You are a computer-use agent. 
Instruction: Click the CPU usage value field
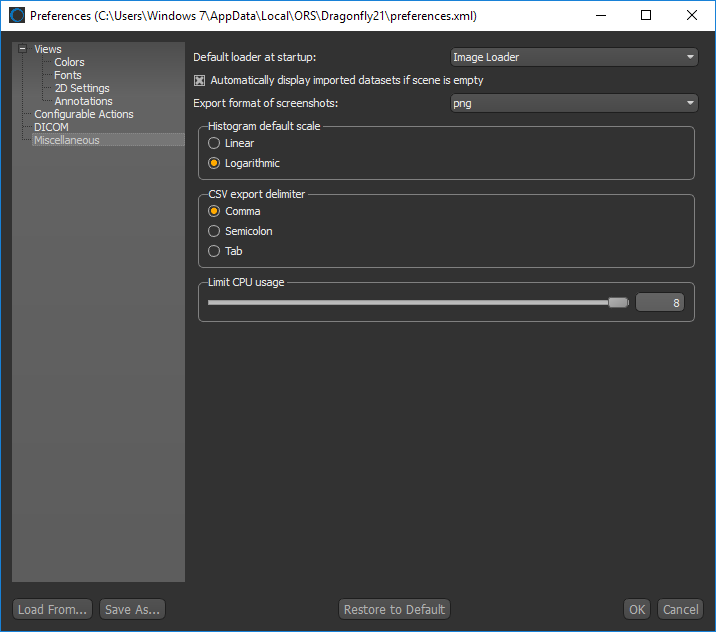pos(660,302)
